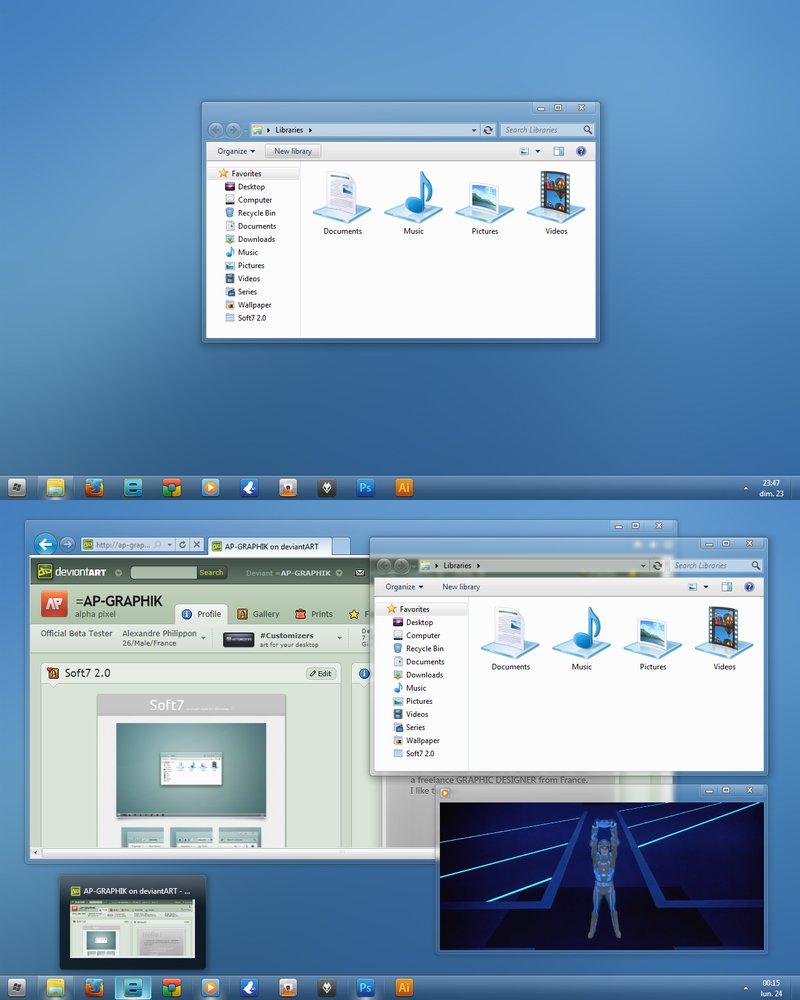
Task: Open the Prints tab on the profile
Action: click(x=322, y=614)
